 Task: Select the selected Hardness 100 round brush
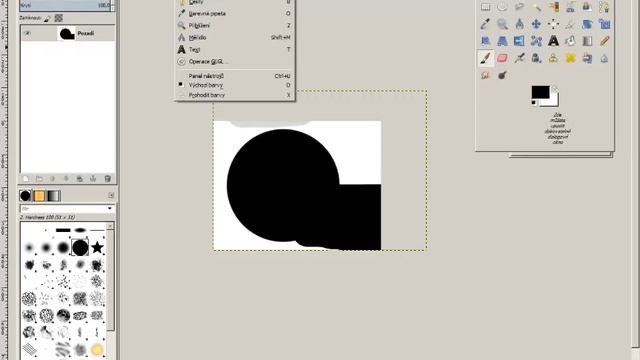click(x=80, y=247)
